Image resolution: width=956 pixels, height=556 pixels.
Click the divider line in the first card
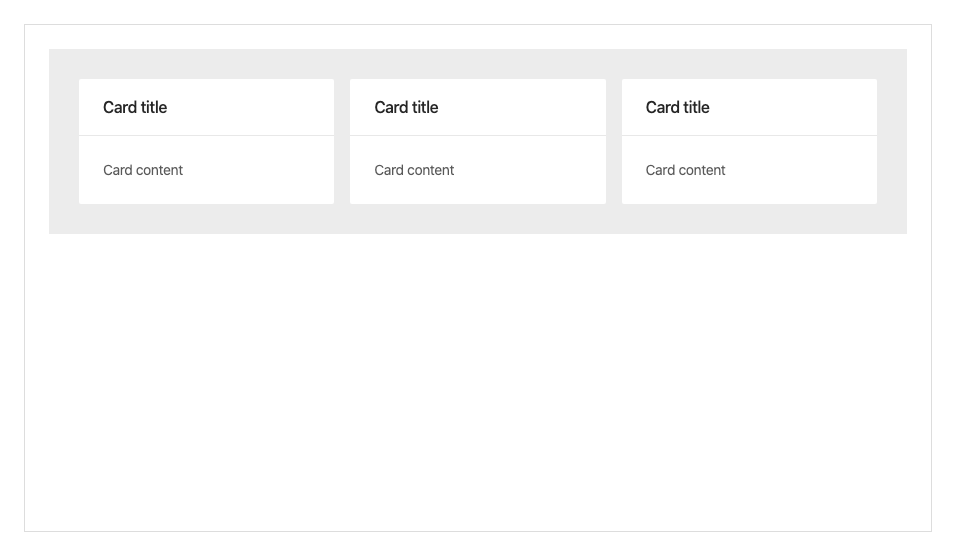(206, 135)
